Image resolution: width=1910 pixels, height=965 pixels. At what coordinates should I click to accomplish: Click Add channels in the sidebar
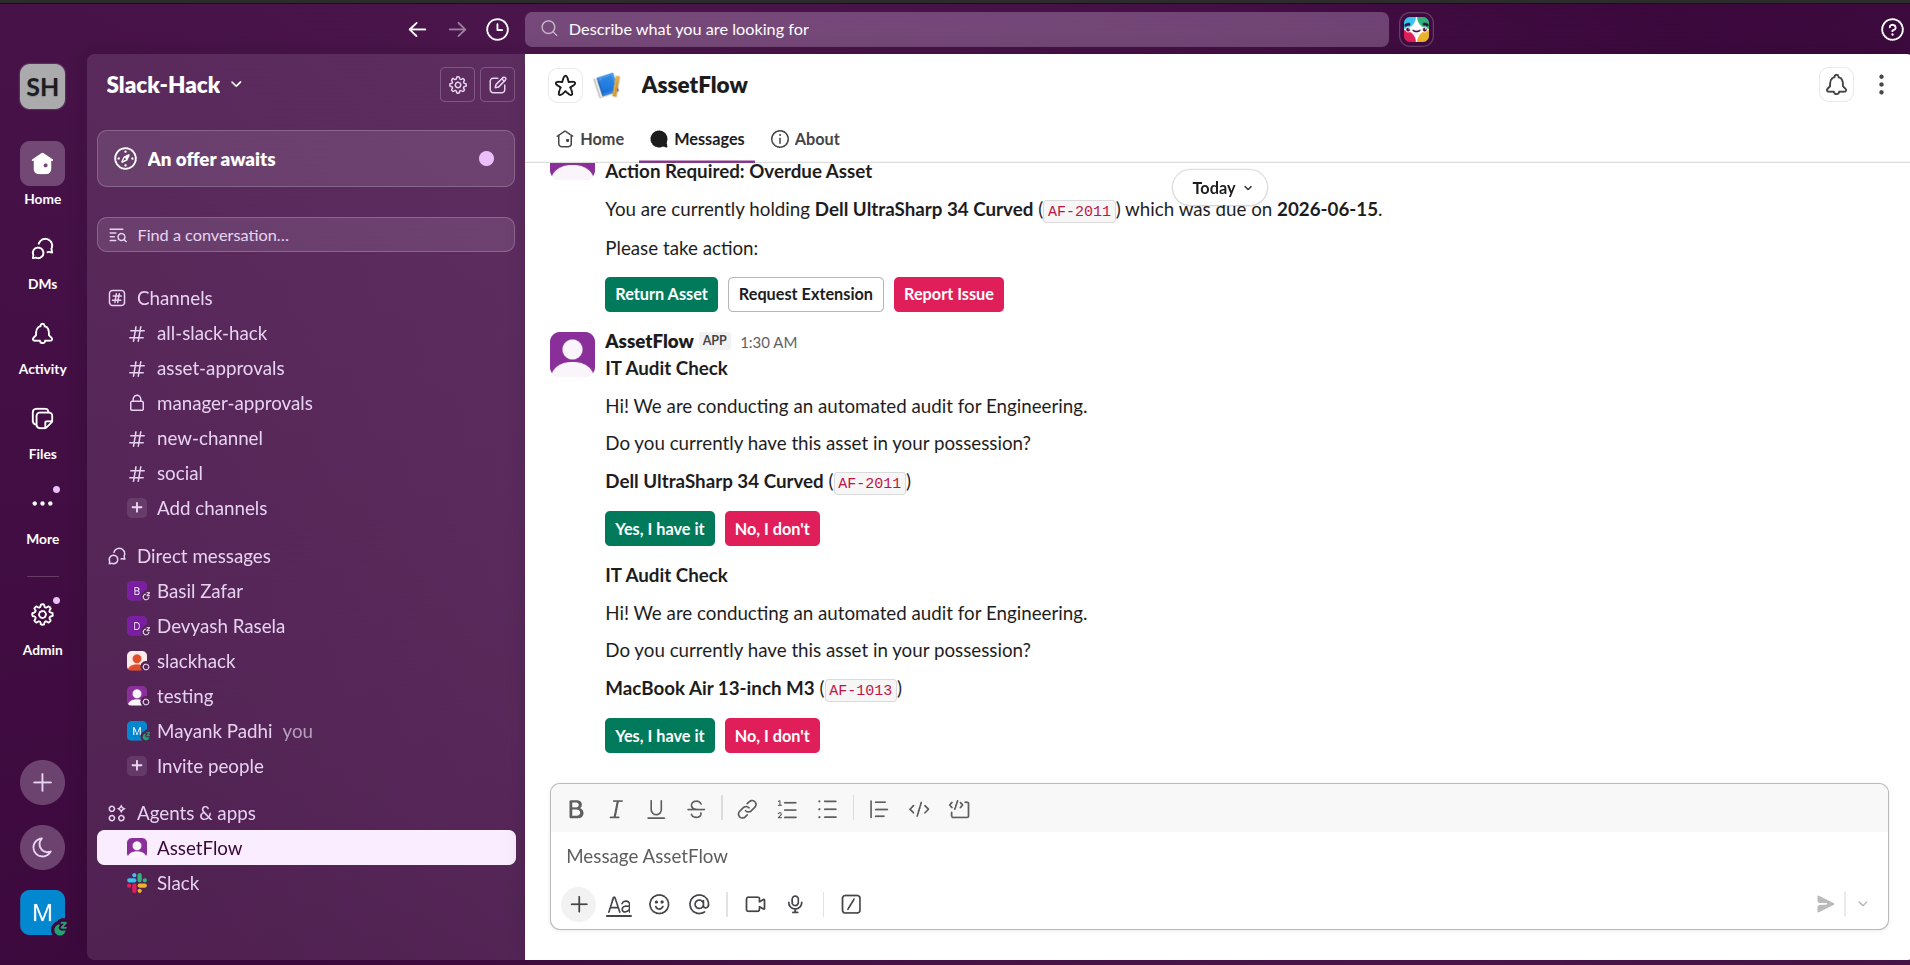(x=306, y=508)
